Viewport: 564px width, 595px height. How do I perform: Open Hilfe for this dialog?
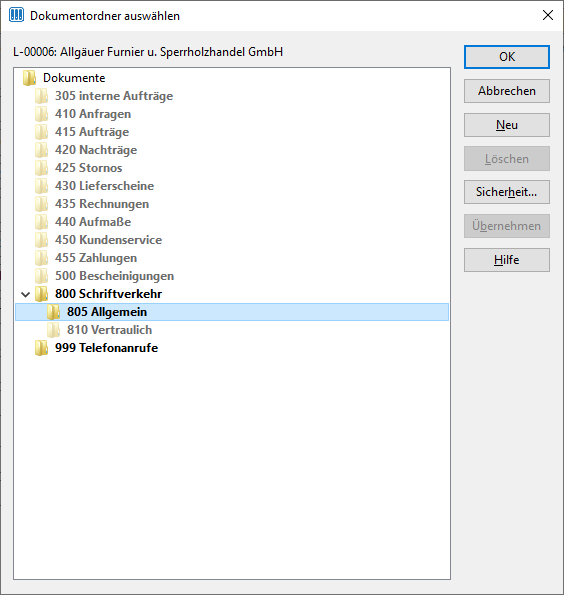coord(507,260)
